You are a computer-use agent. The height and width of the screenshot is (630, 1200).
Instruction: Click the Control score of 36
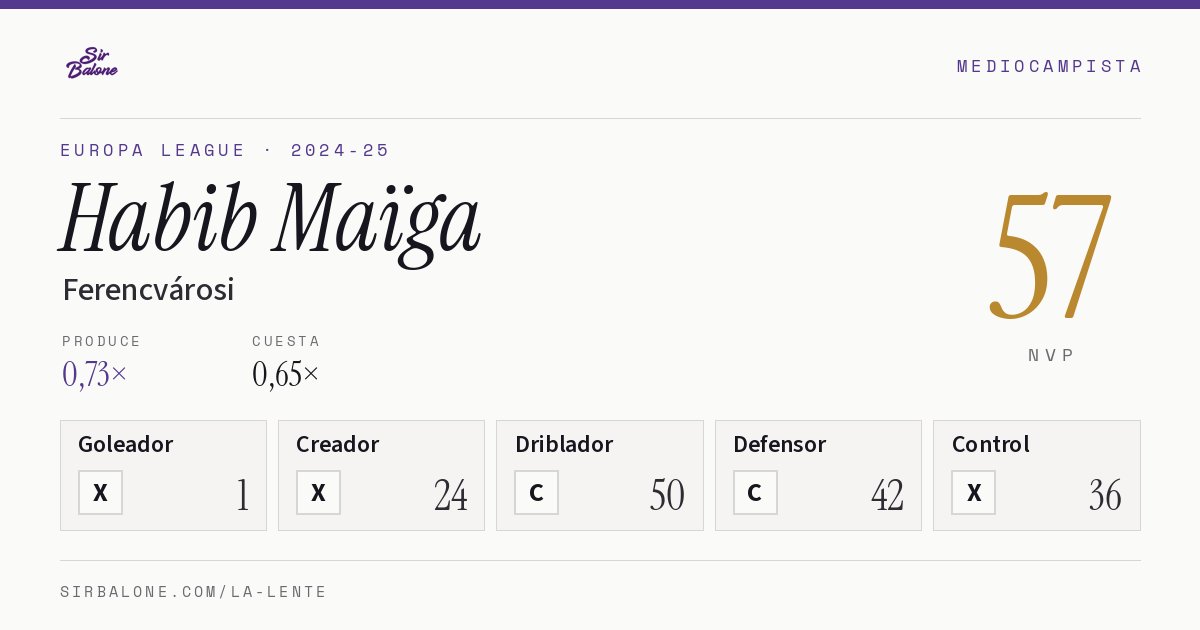[x=1105, y=495]
